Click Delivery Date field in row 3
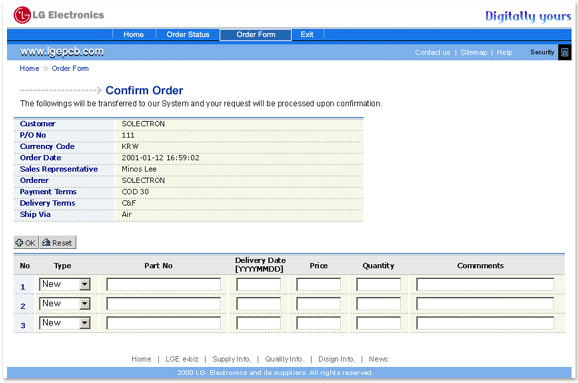The width and height of the screenshot is (578, 383). 258,323
